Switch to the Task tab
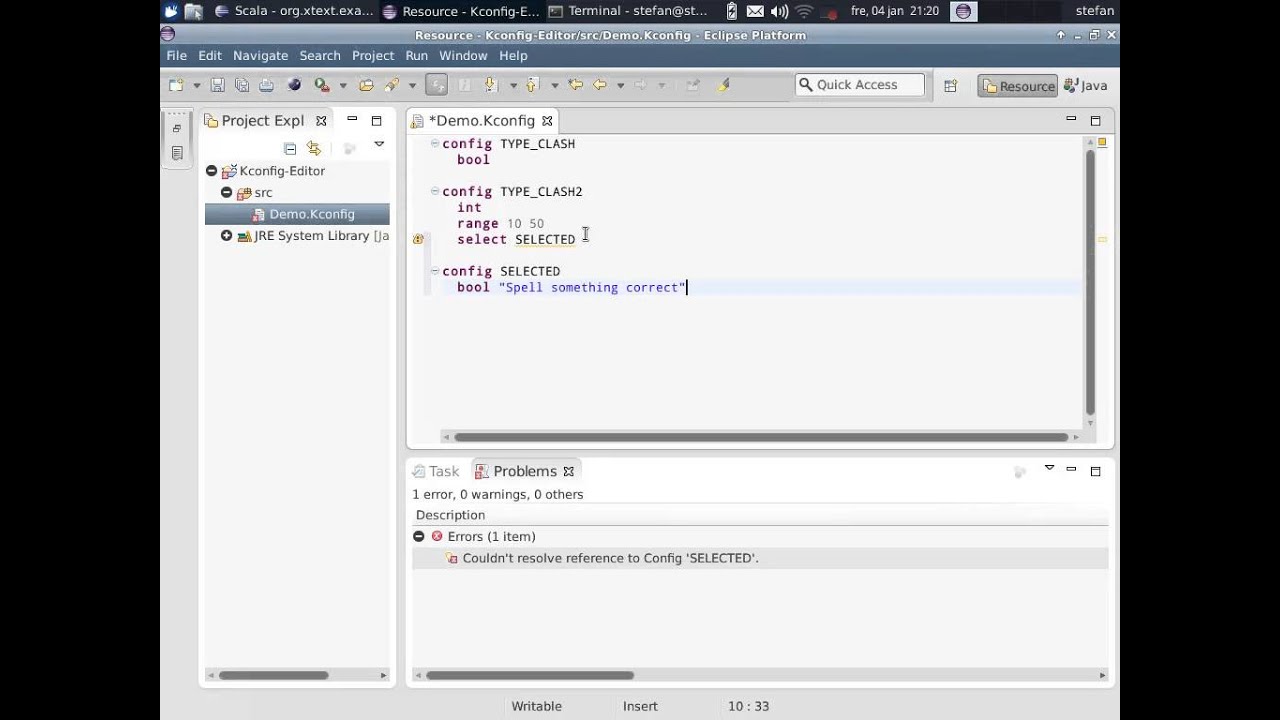This screenshot has height=720, width=1280. (436, 471)
